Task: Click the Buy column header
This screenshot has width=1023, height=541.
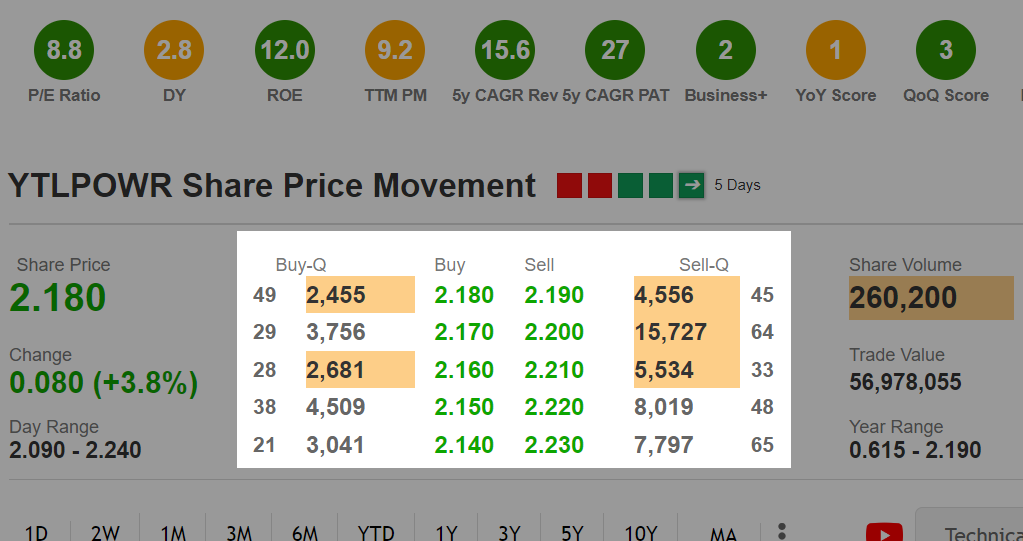Action: pos(450,265)
